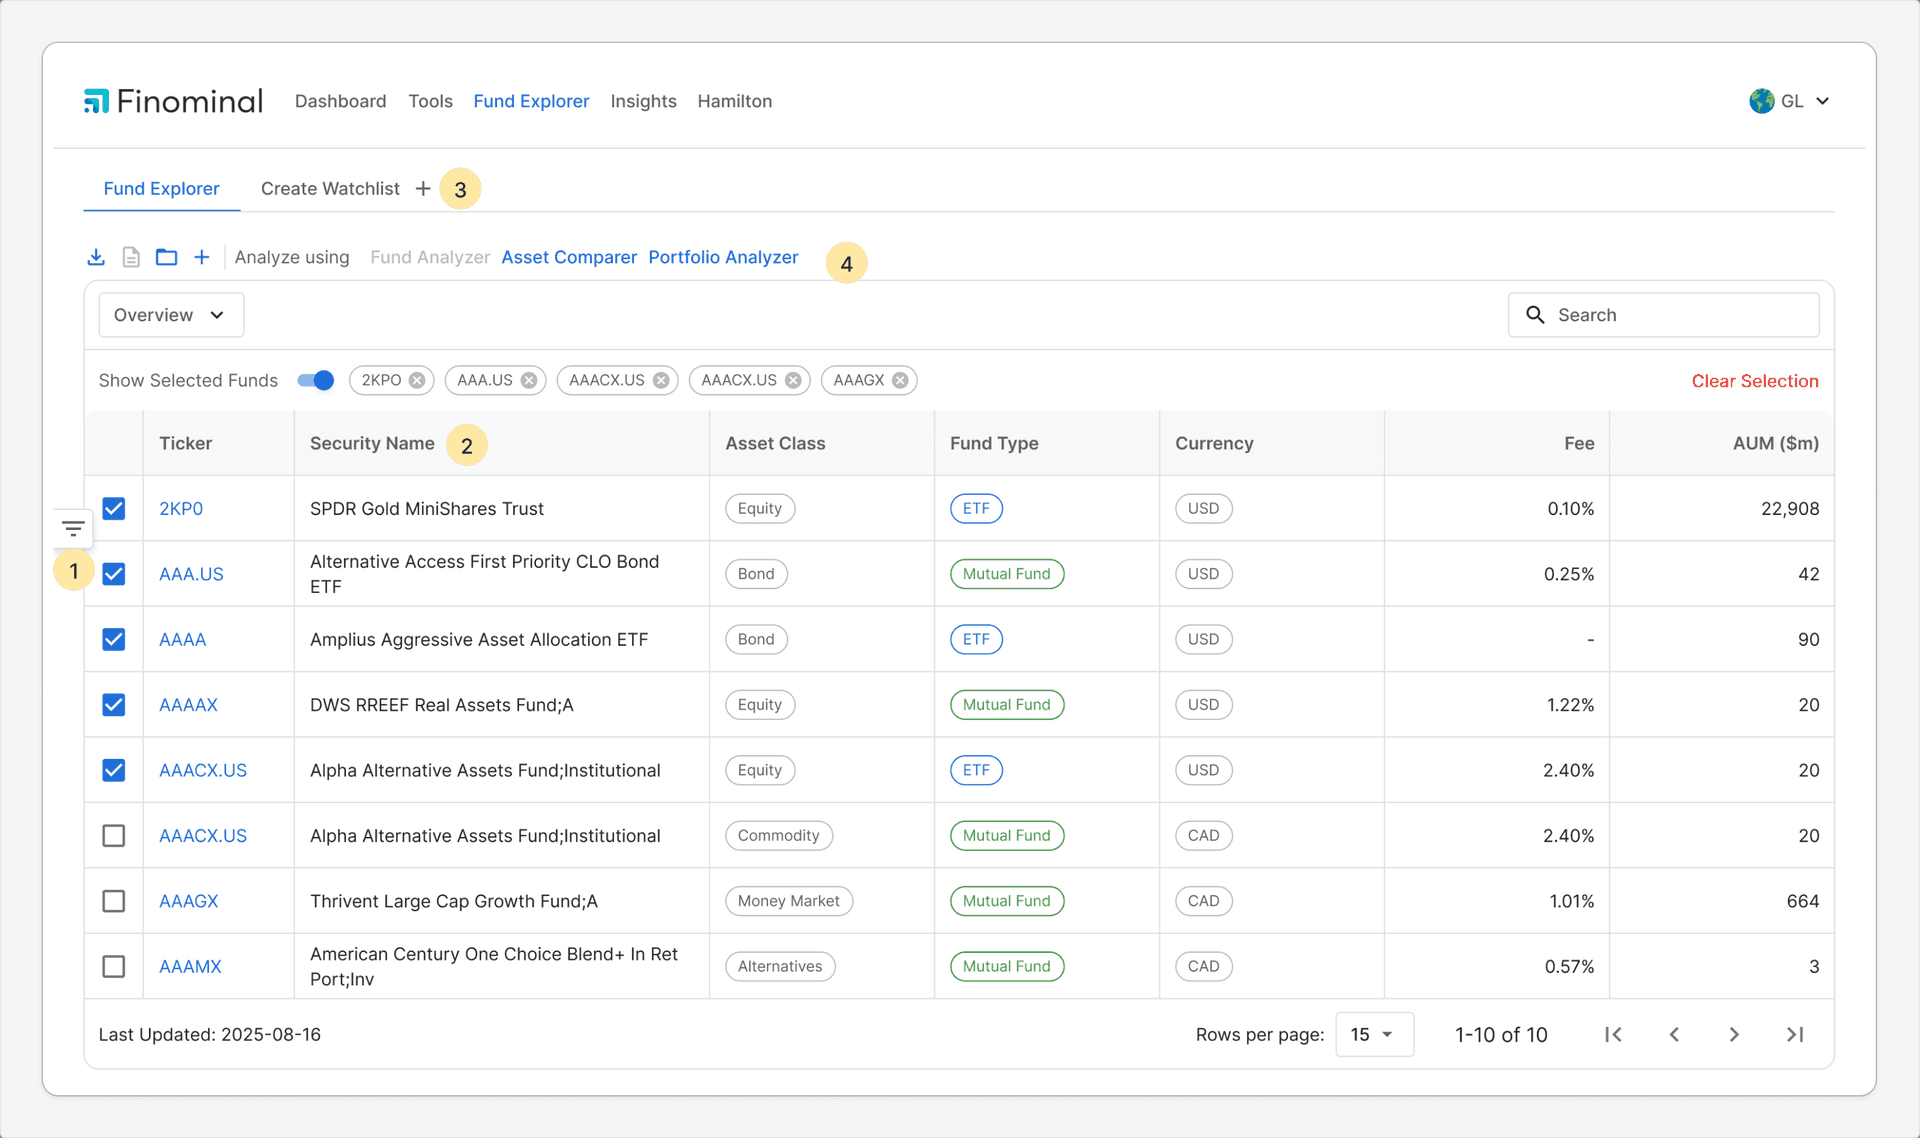Open Fund Explorer in top navigation
1920x1138 pixels.
pyautogui.click(x=531, y=101)
